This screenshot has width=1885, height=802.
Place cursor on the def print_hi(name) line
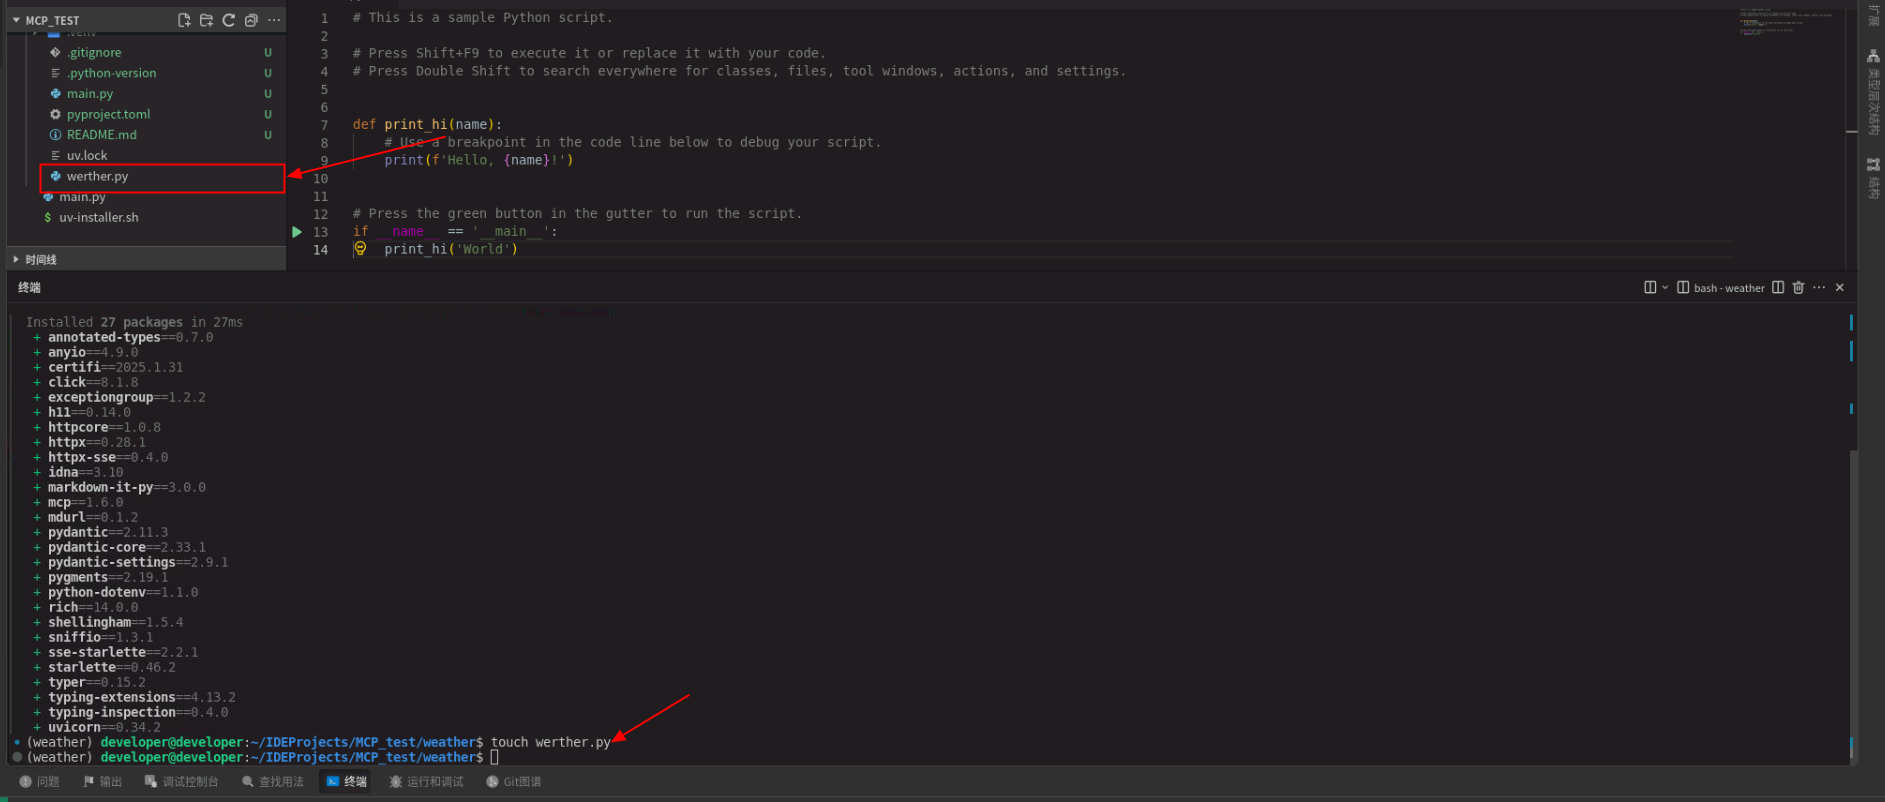[x=427, y=125]
